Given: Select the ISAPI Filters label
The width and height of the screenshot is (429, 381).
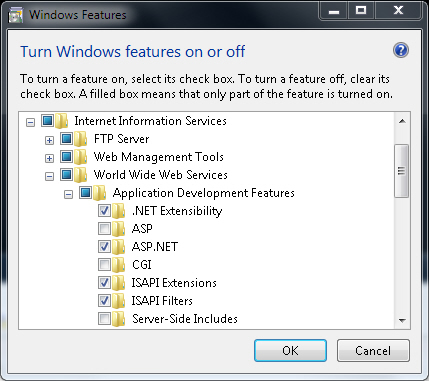Looking at the screenshot, I should (162, 301).
